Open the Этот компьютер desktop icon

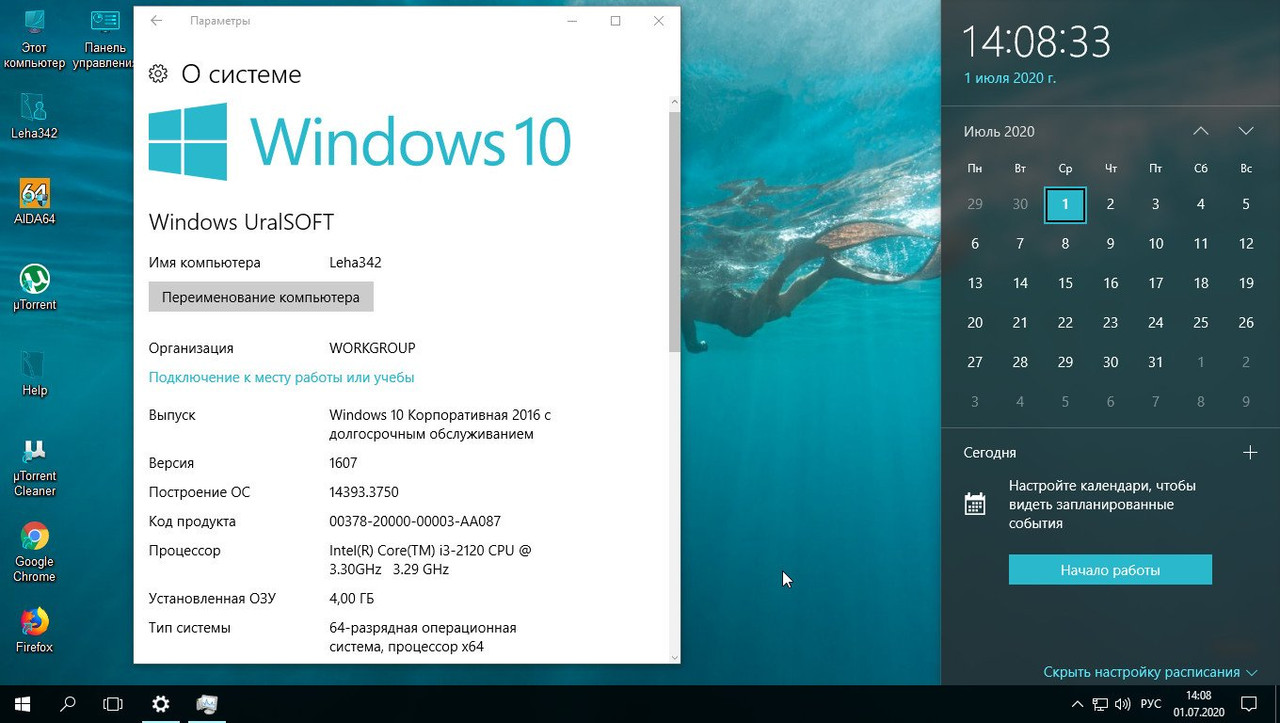[34, 39]
